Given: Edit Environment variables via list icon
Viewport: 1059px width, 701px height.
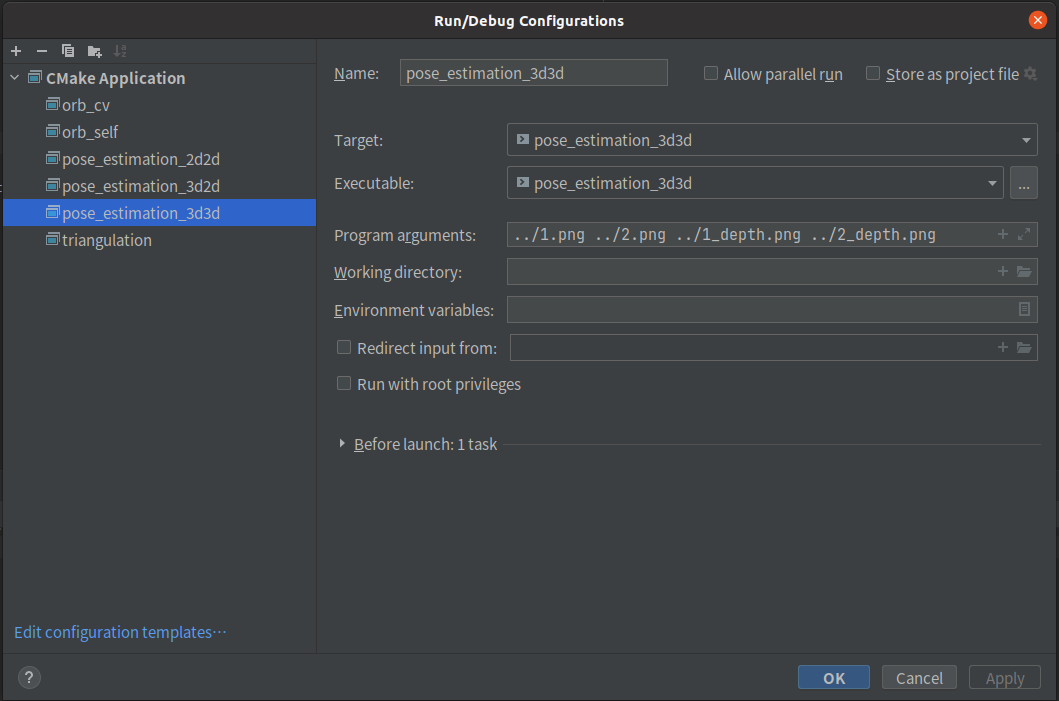Looking at the screenshot, I should (1024, 310).
